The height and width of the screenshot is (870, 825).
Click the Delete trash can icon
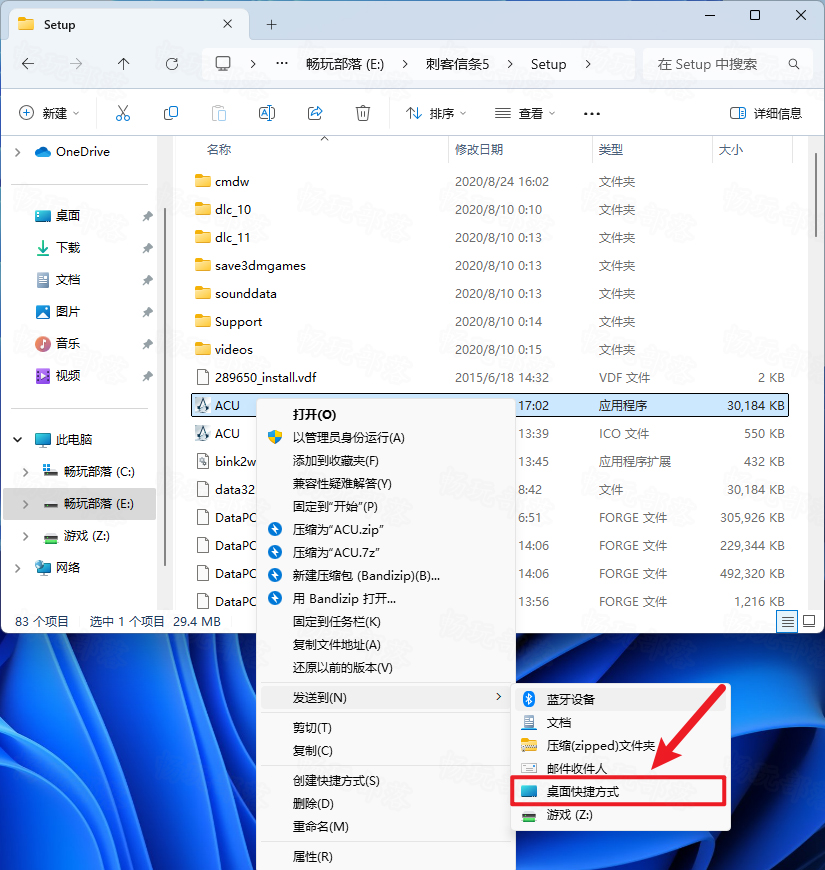coord(363,113)
